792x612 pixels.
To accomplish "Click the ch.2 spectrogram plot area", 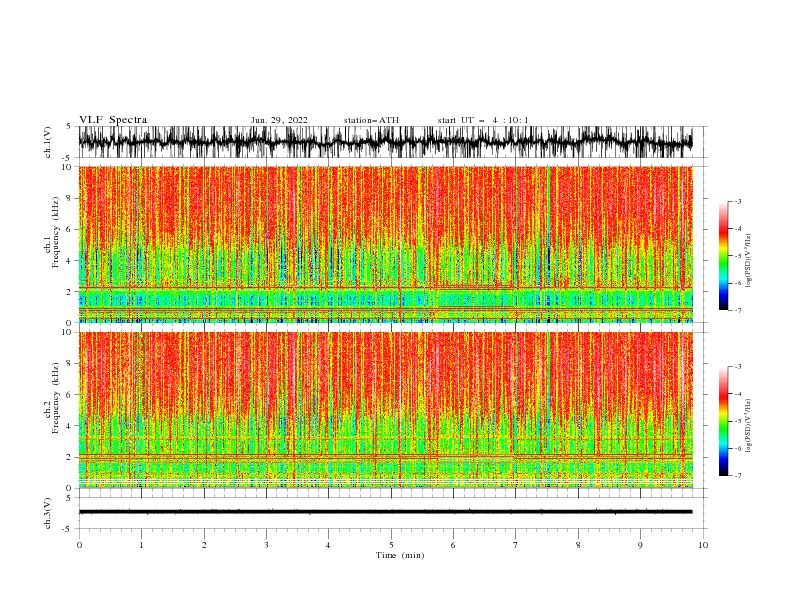I will pyautogui.click(x=385, y=410).
